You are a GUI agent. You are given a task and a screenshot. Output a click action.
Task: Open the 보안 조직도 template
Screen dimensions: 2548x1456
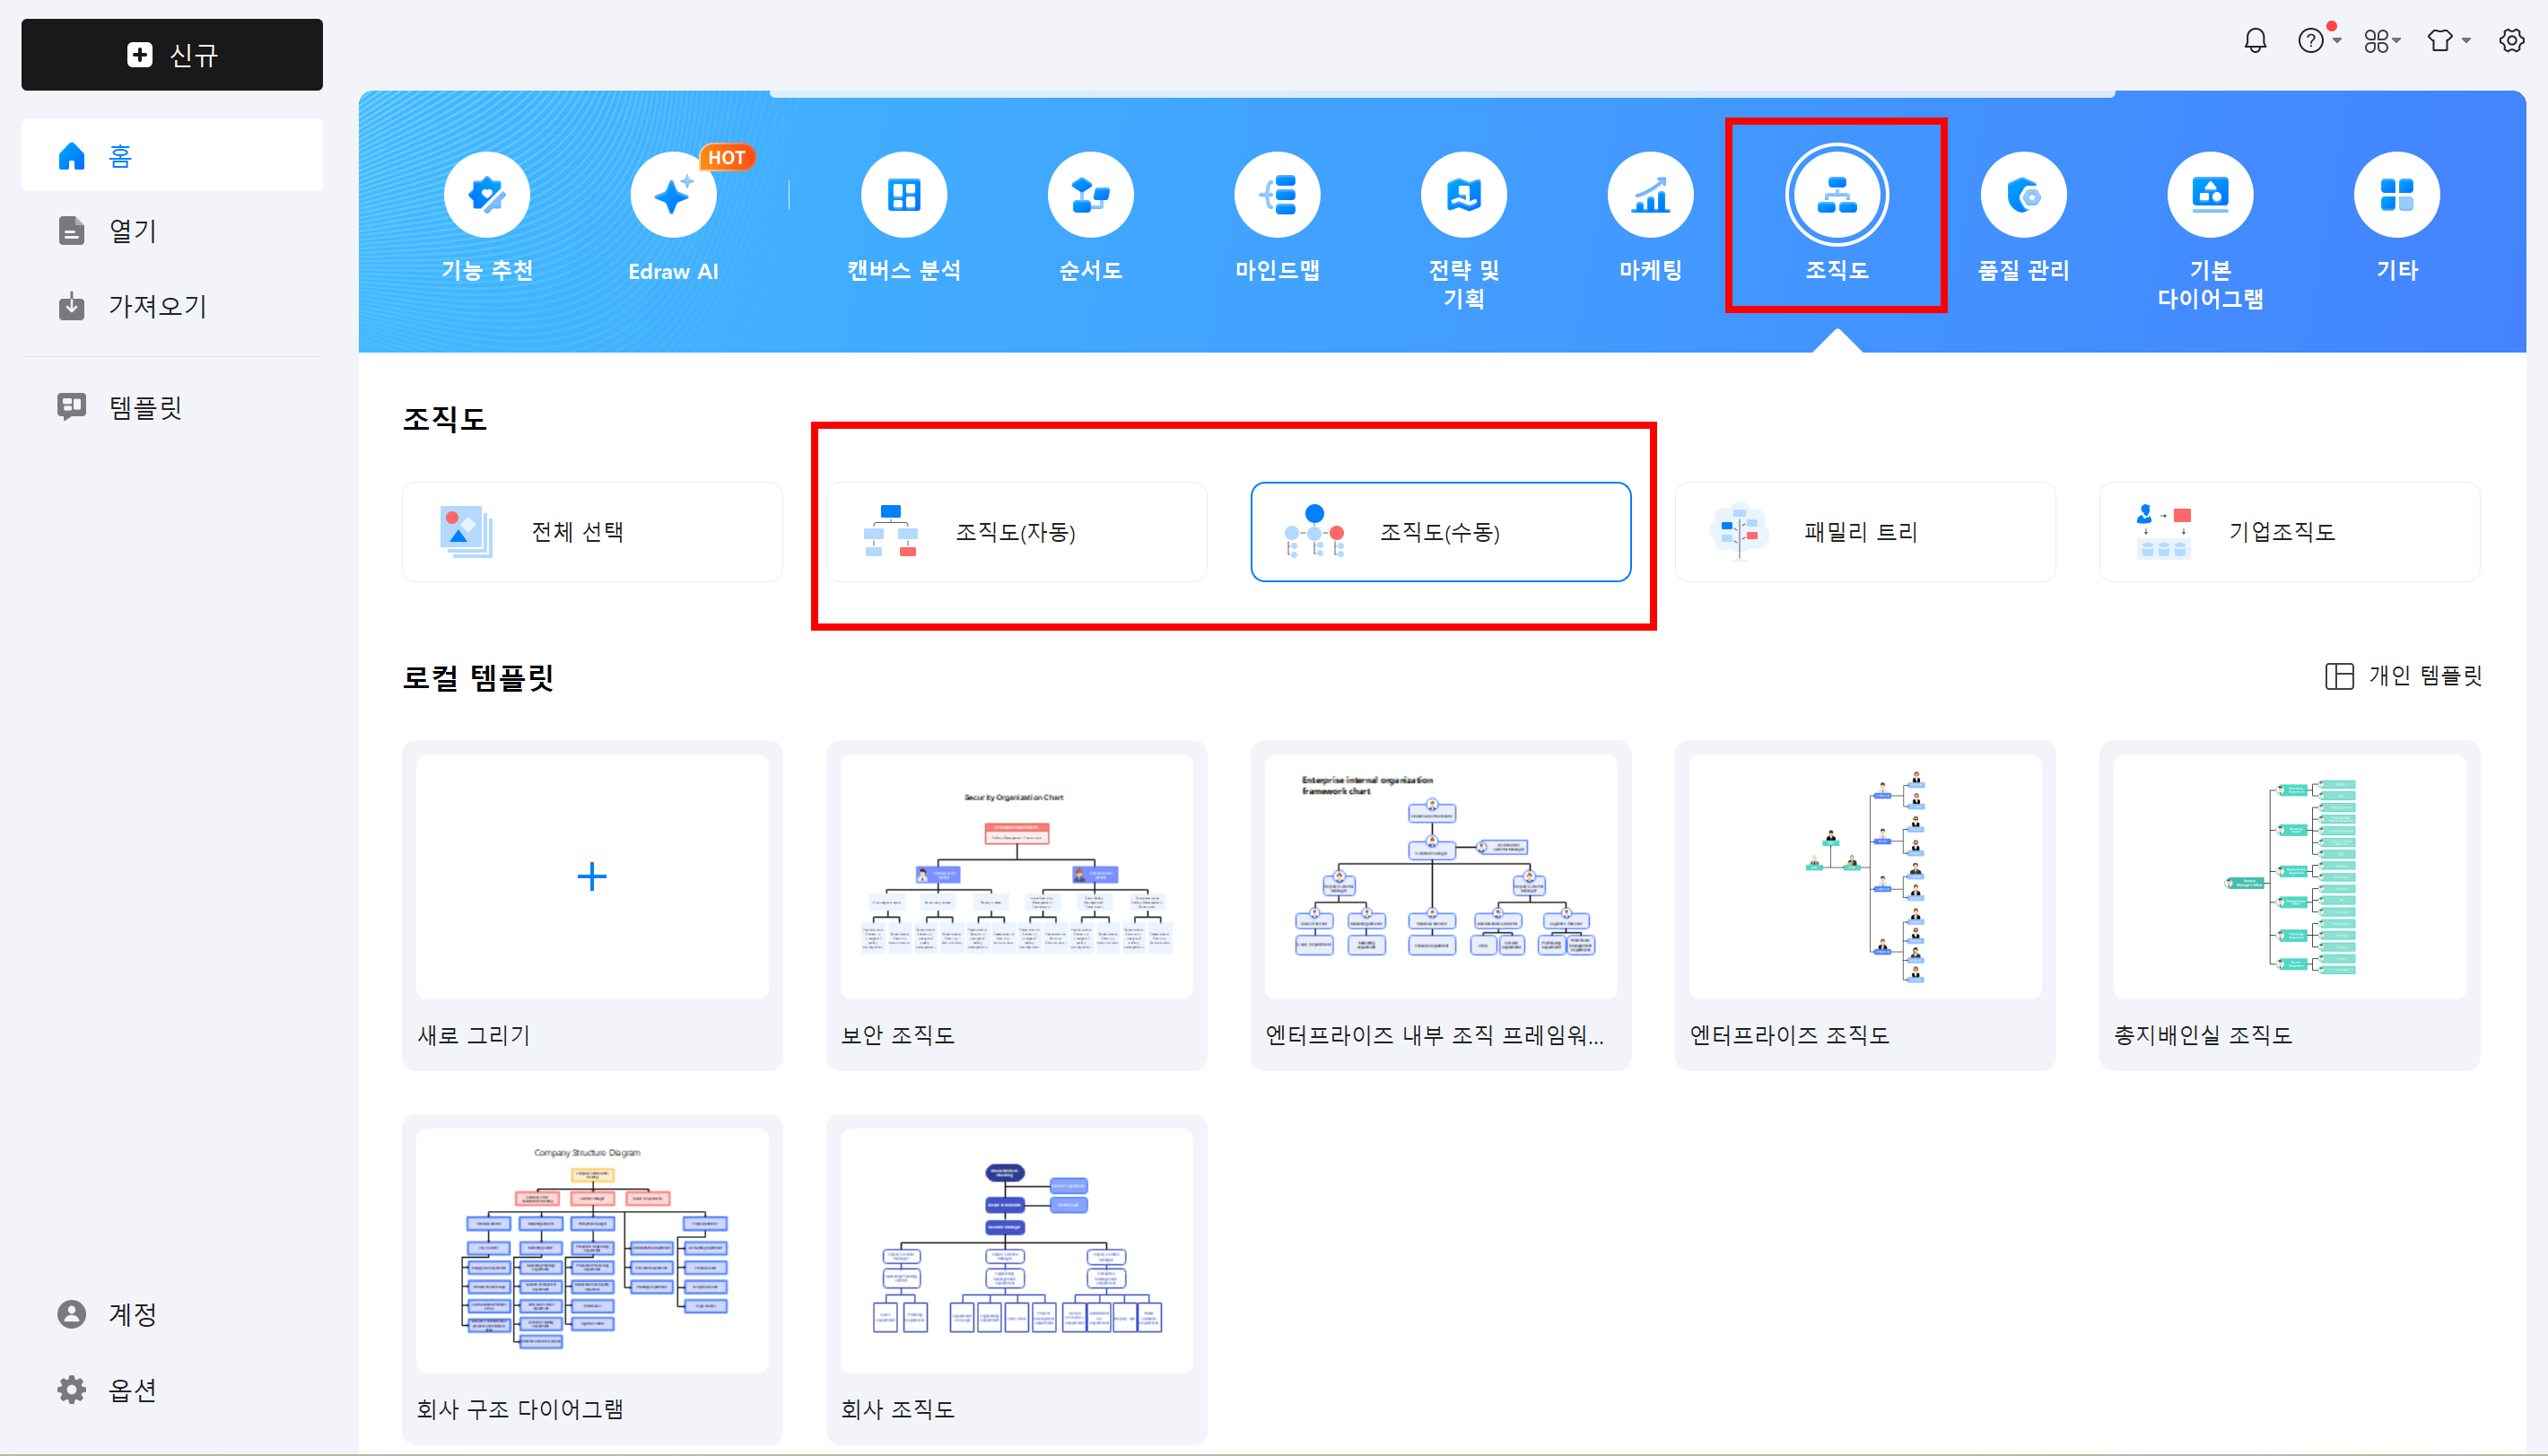pyautogui.click(x=1016, y=905)
